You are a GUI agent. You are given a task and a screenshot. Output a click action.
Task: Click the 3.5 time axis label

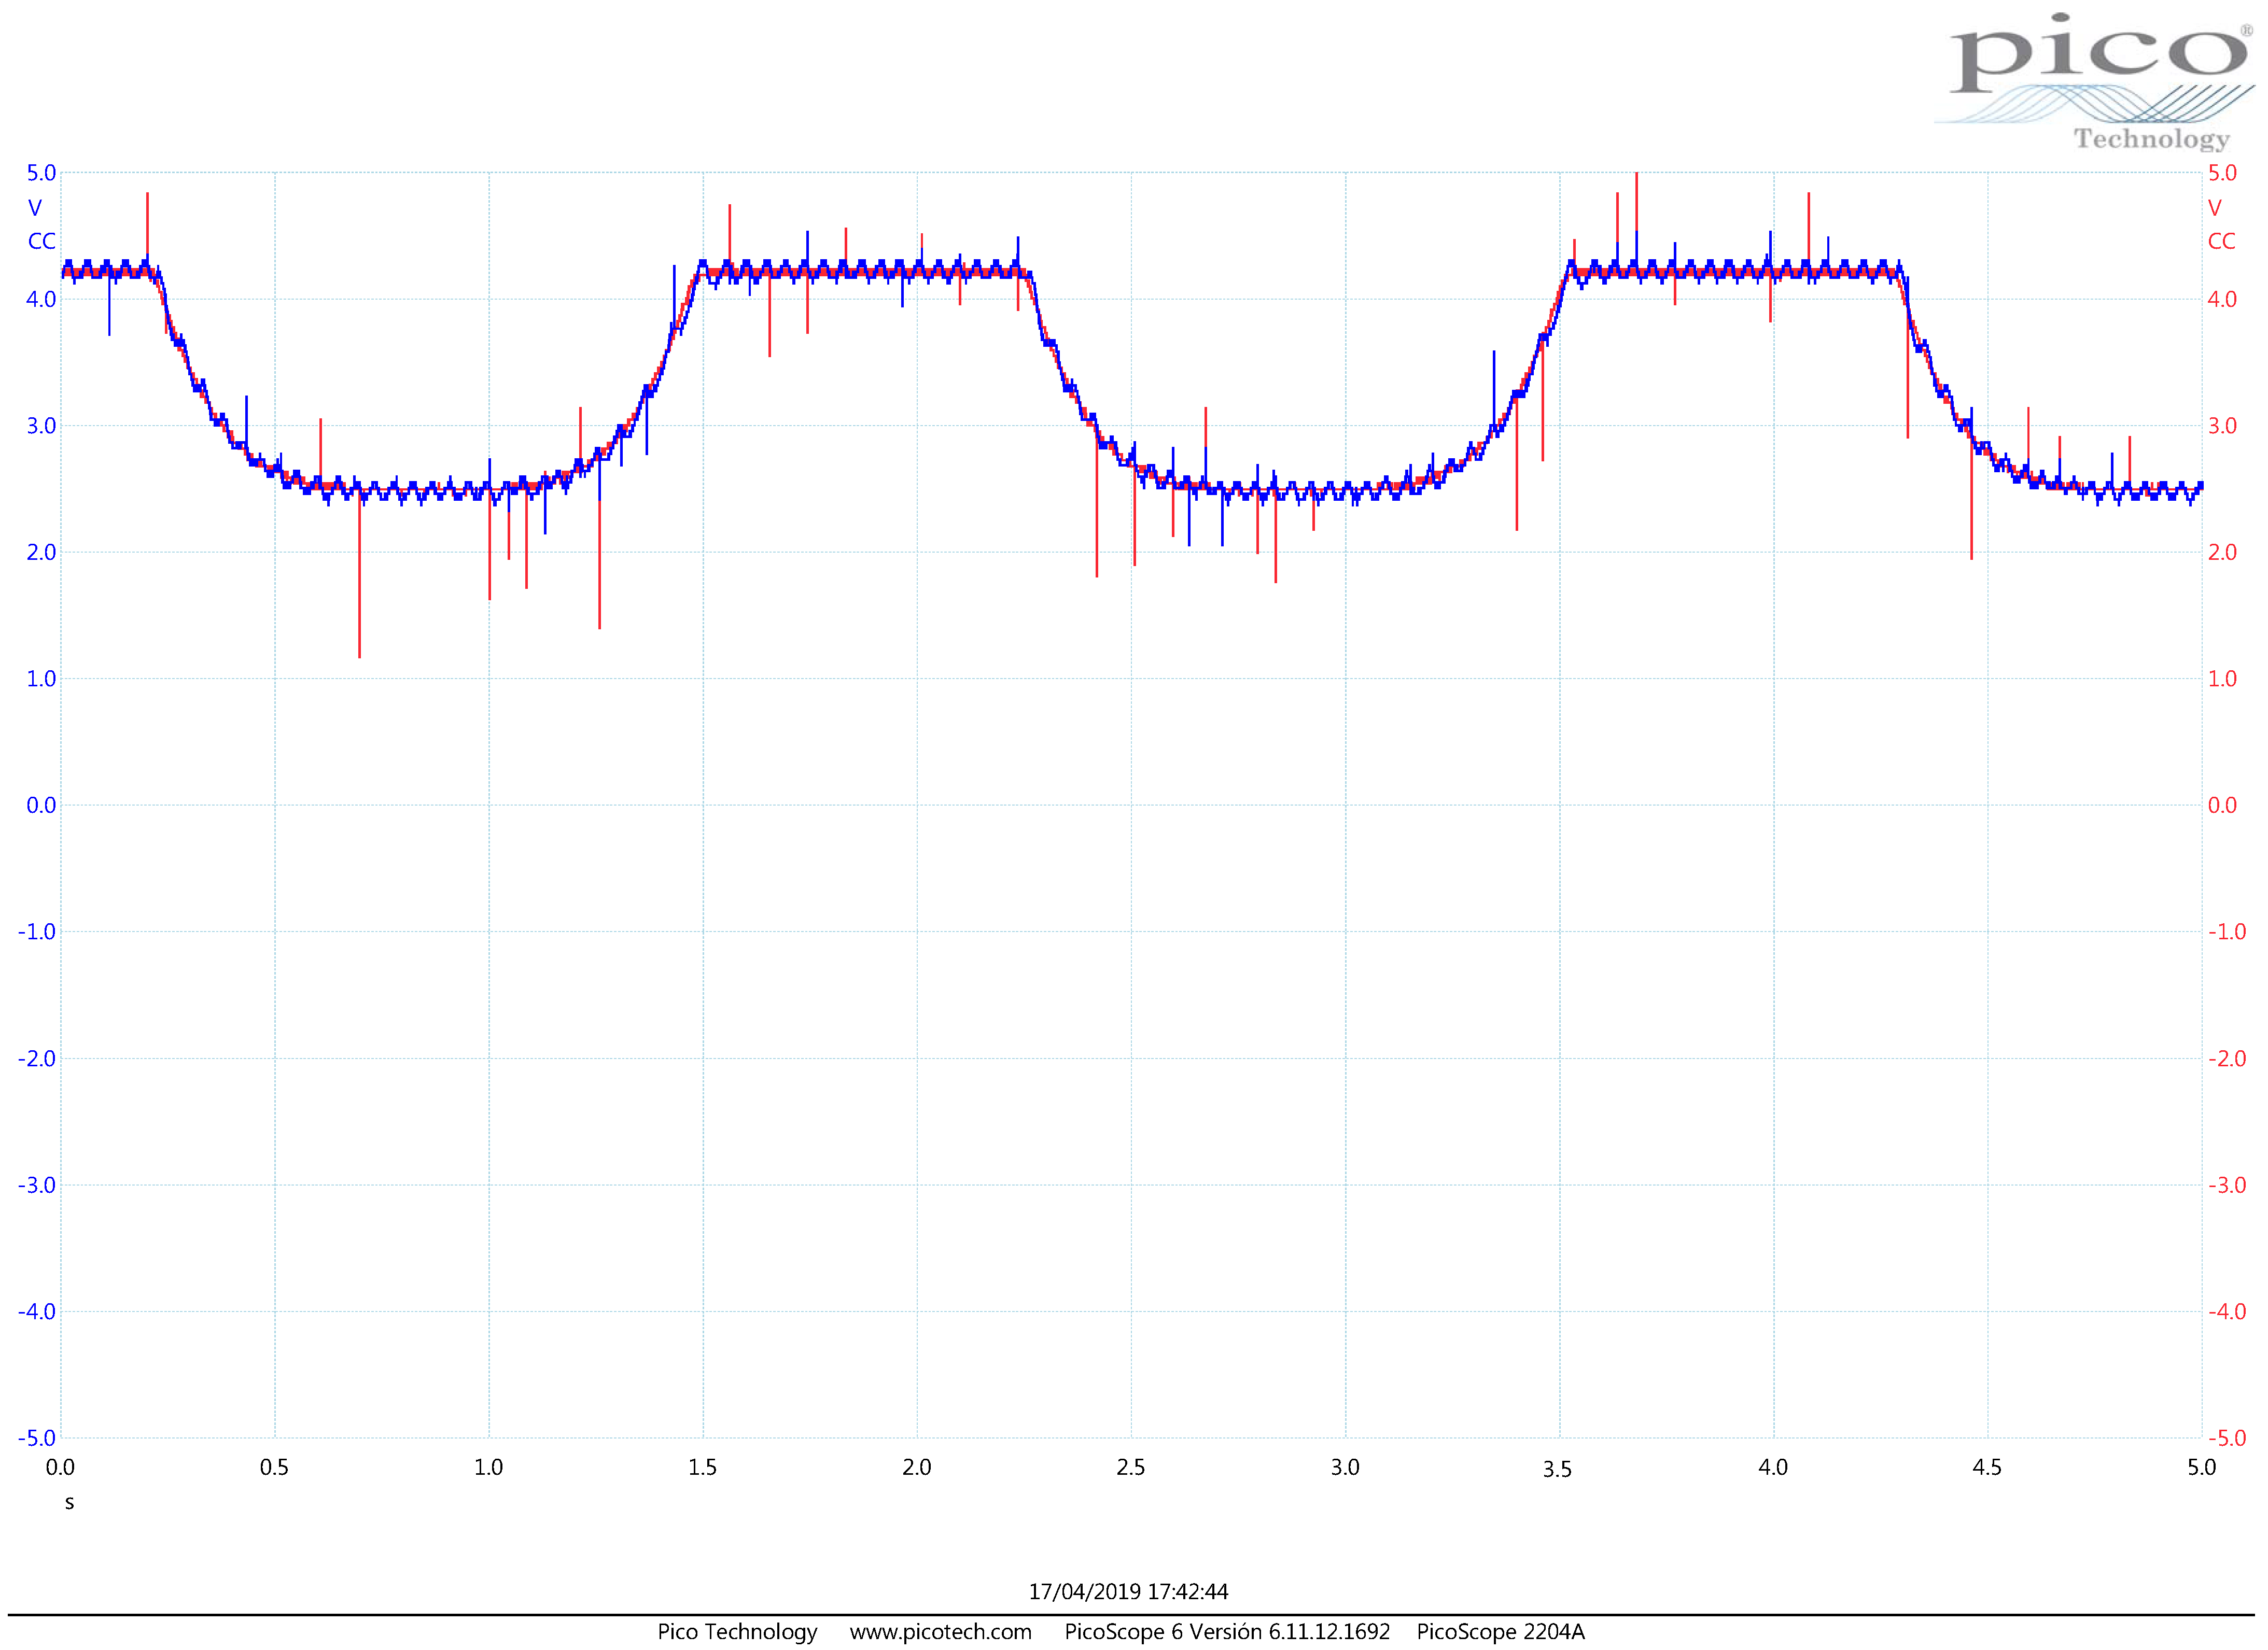click(1557, 1469)
